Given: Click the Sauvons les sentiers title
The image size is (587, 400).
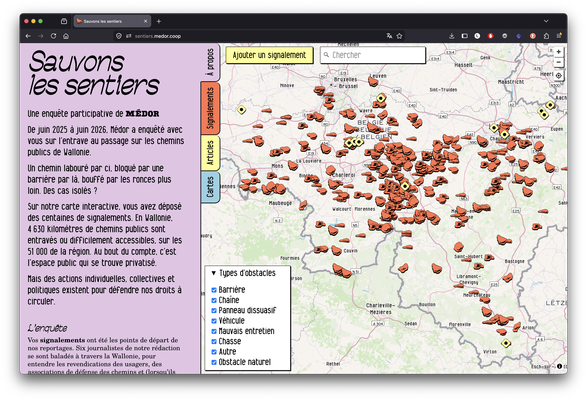Looking at the screenshot, I should coord(94,73).
